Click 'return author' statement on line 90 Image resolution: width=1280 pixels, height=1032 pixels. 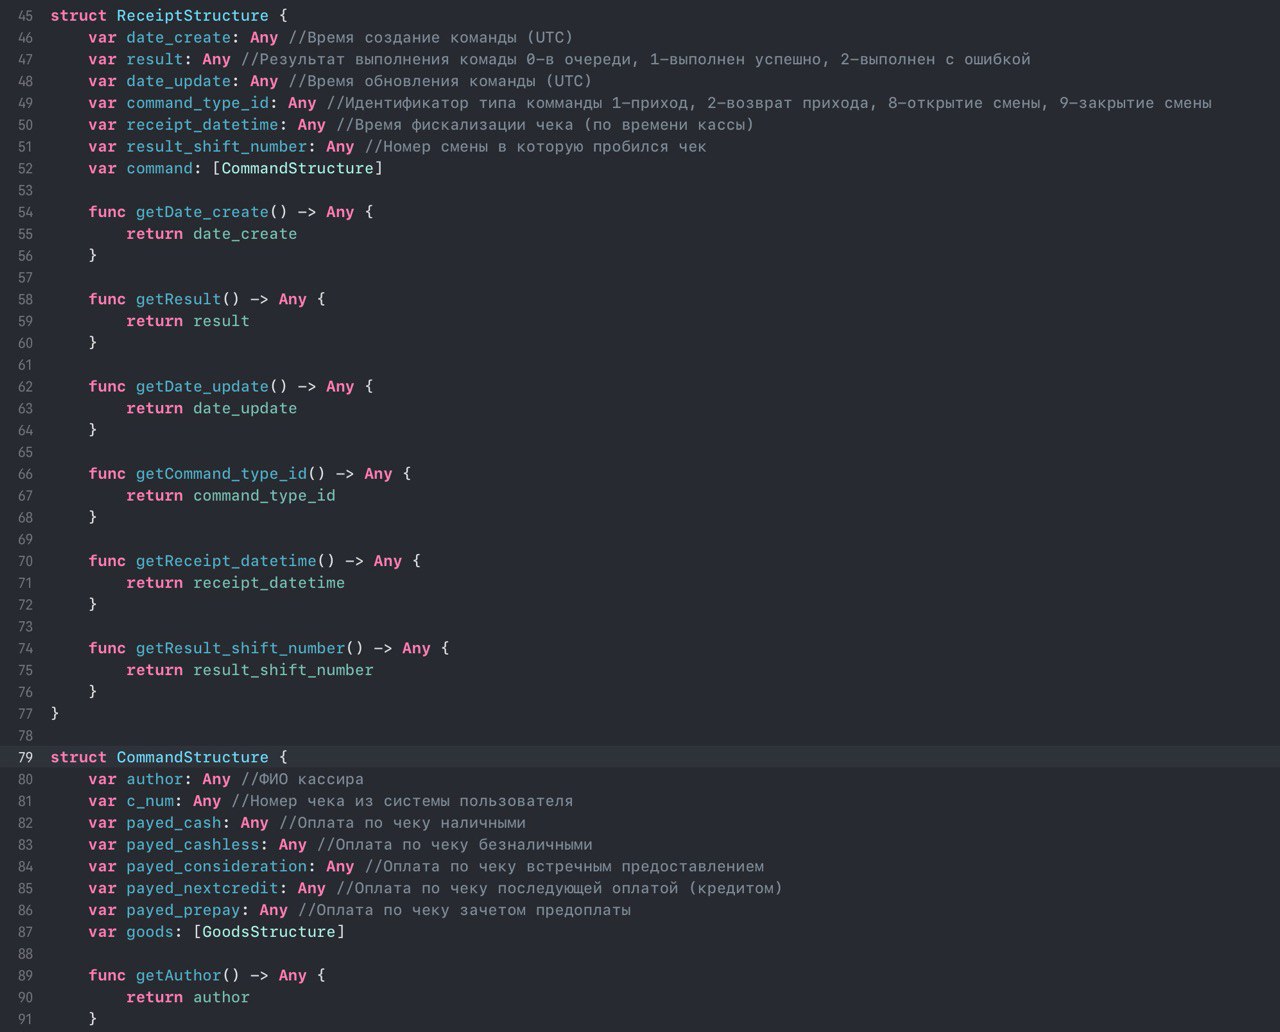(x=188, y=998)
